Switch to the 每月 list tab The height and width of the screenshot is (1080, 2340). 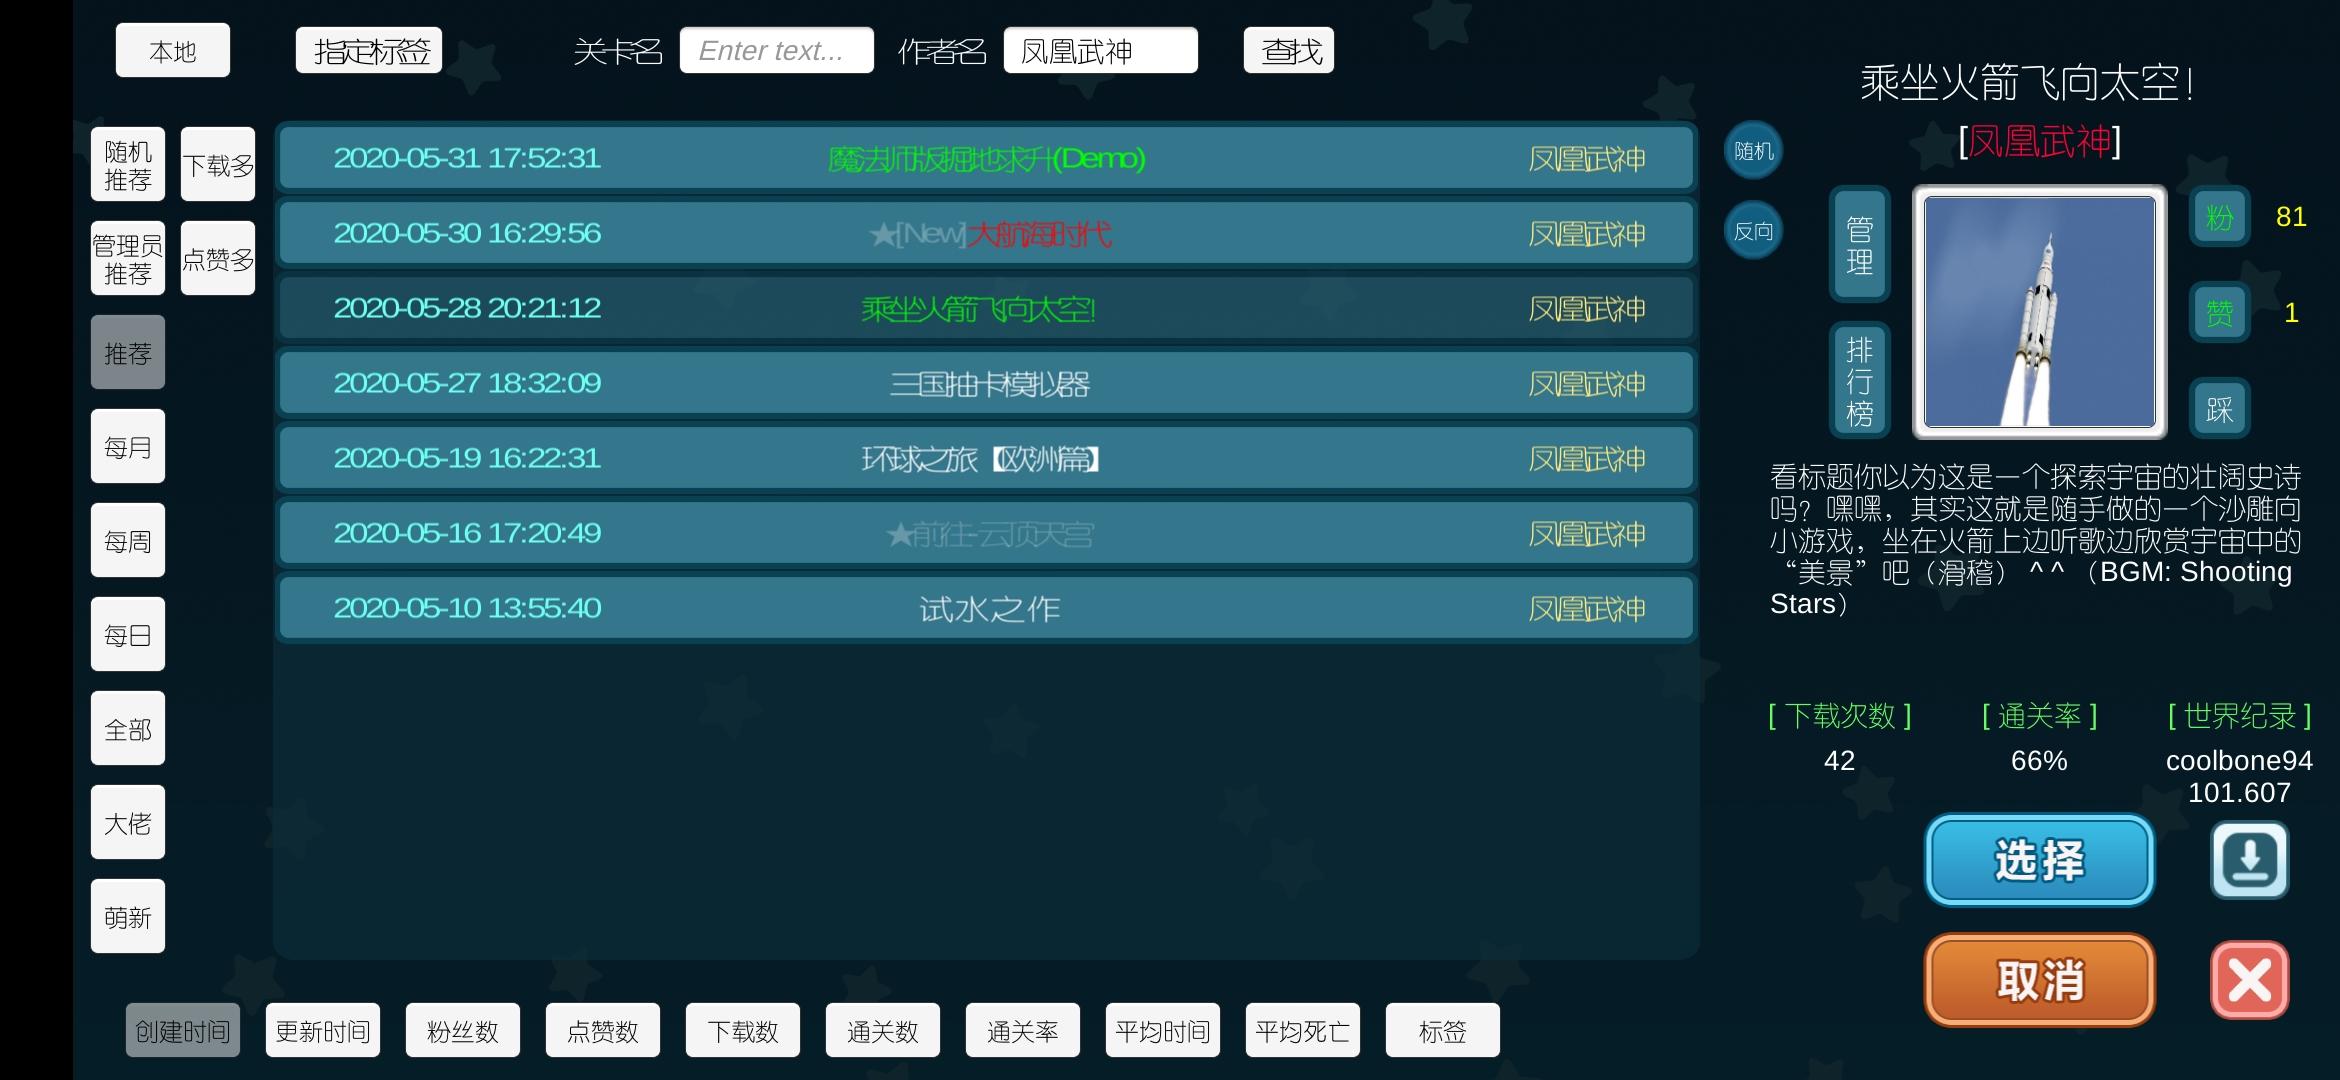pos(128,447)
